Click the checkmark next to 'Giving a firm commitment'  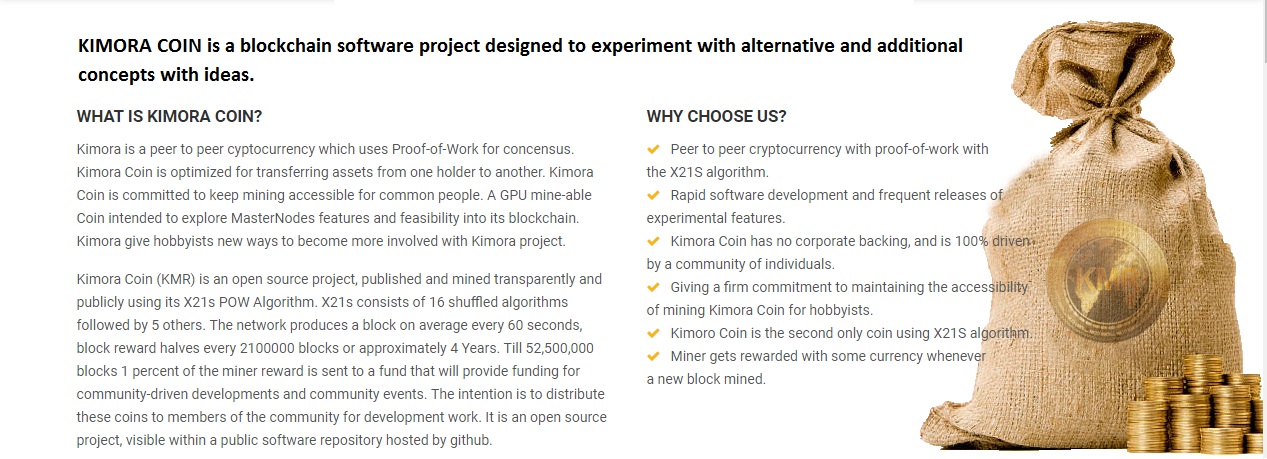[x=653, y=287]
